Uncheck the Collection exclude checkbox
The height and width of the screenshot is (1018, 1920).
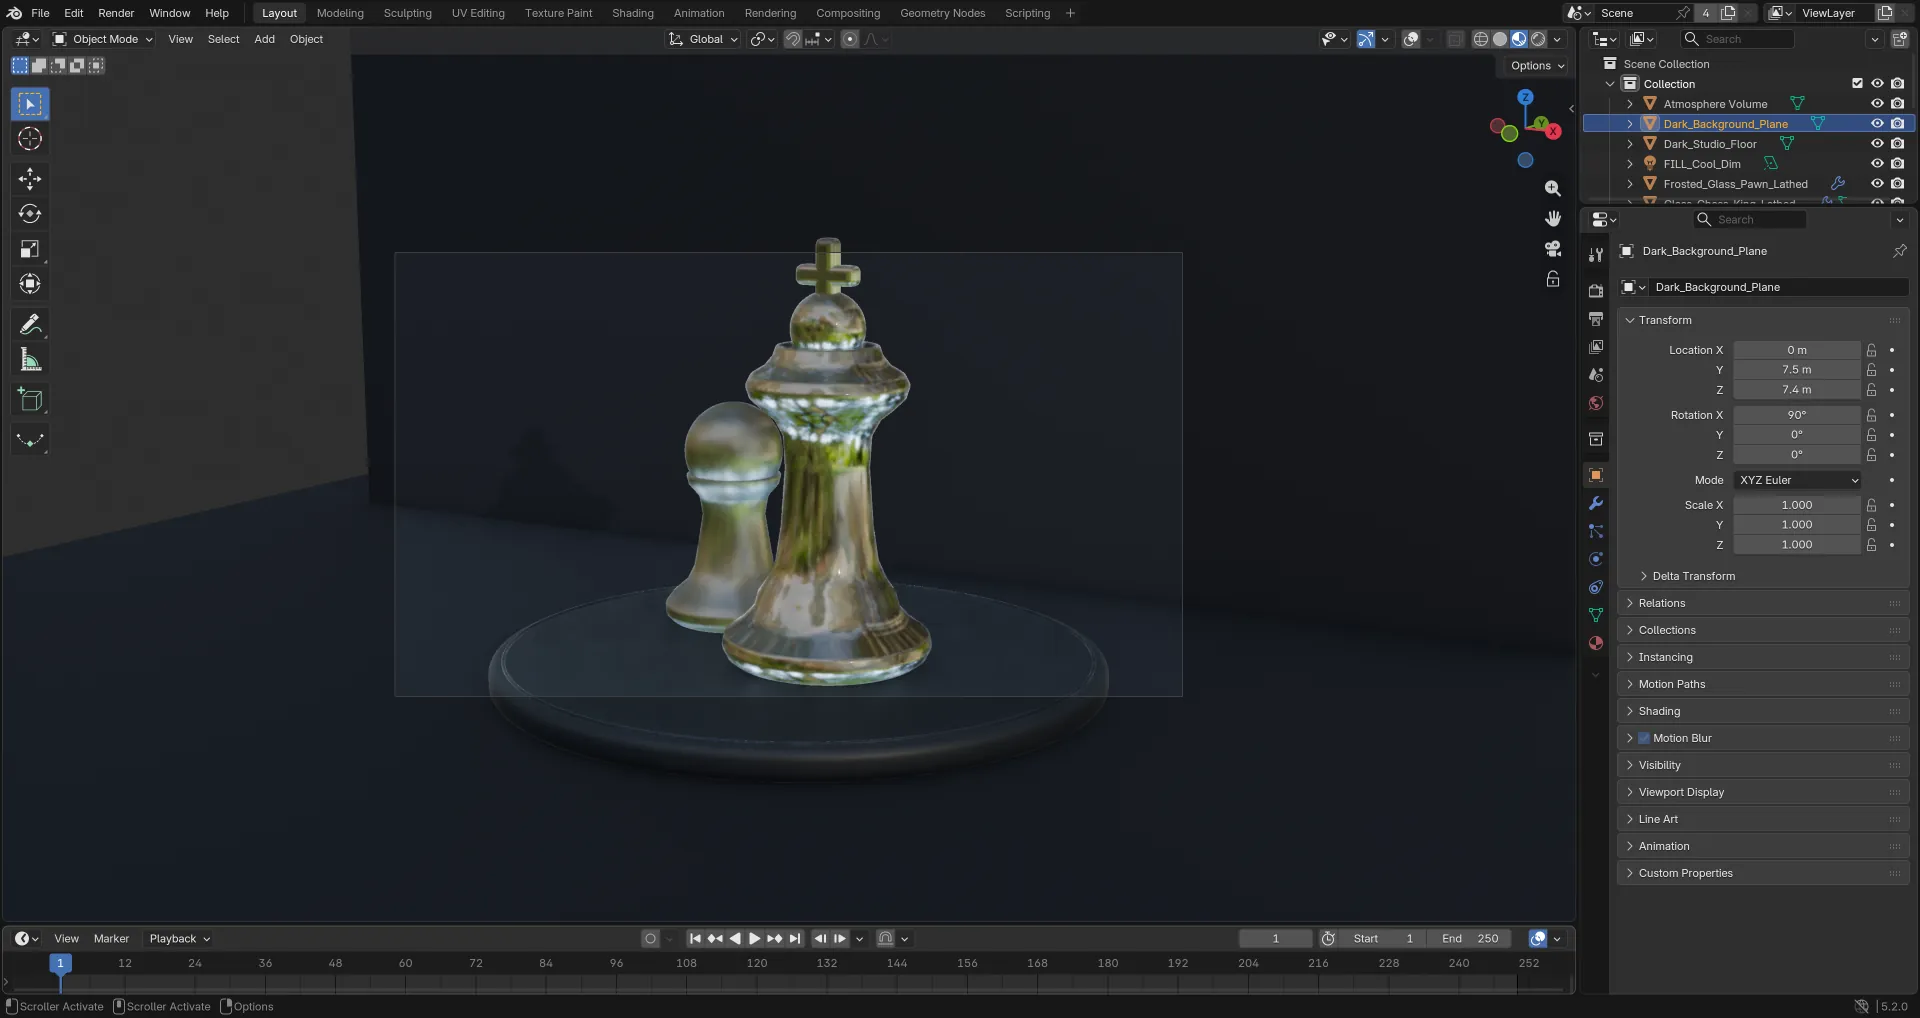1857,84
